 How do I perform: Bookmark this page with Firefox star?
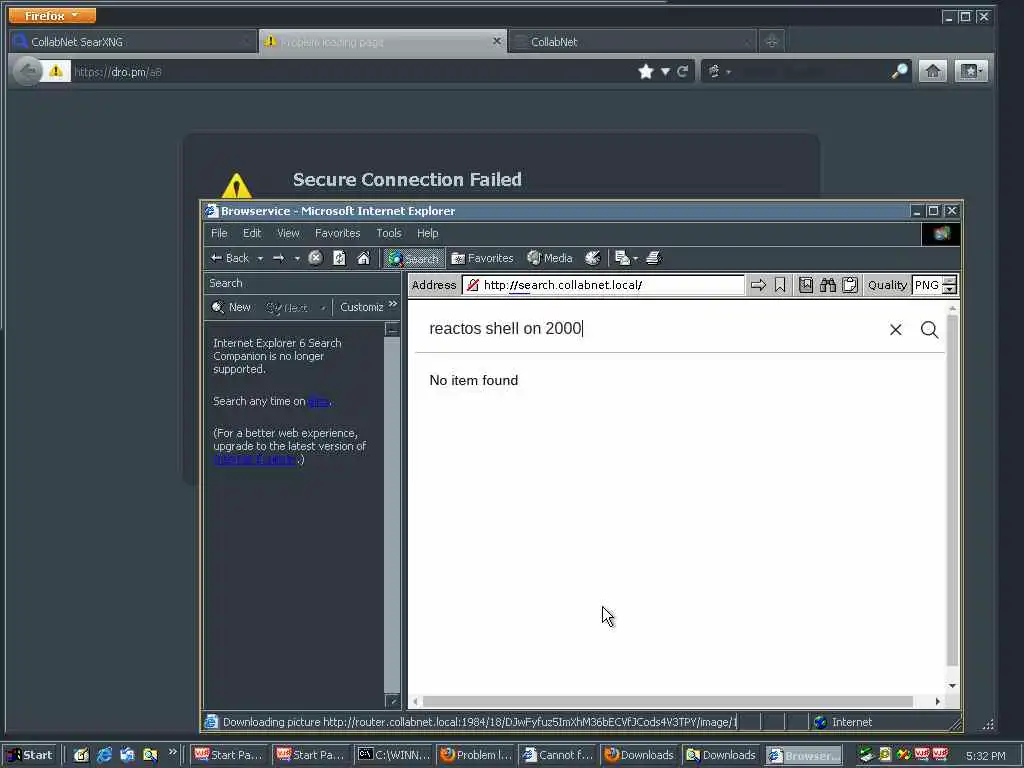(x=646, y=72)
